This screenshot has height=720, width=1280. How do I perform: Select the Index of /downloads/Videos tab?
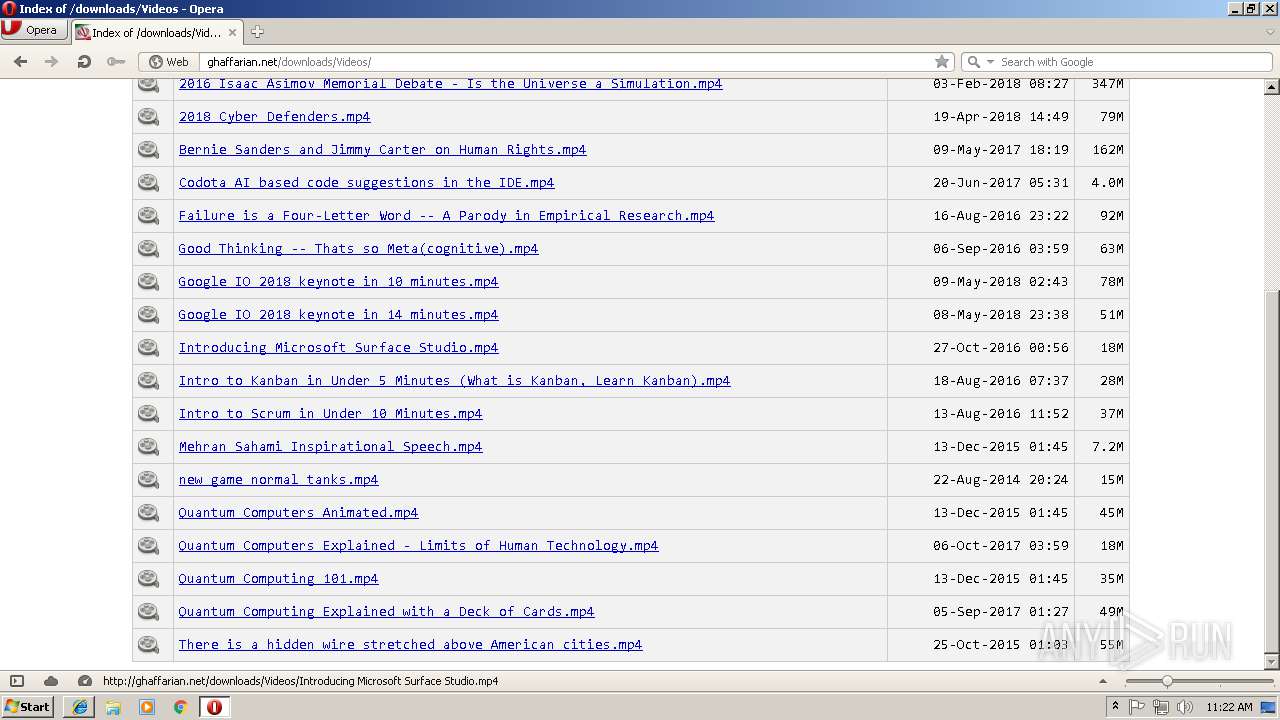coord(156,32)
